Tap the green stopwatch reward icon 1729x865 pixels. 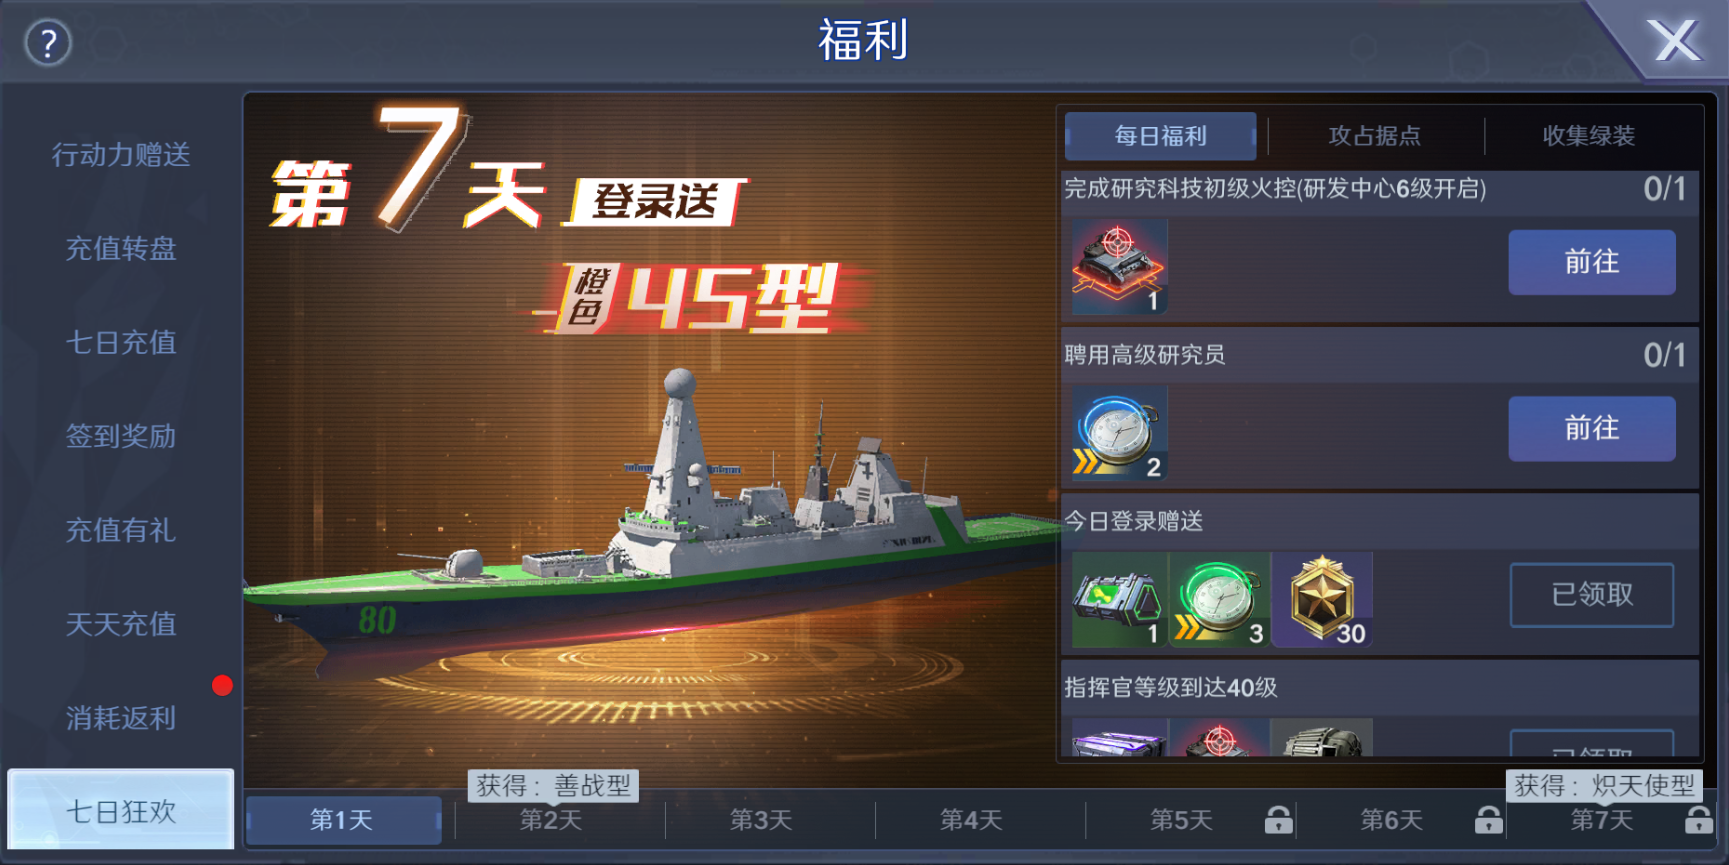coord(1220,600)
